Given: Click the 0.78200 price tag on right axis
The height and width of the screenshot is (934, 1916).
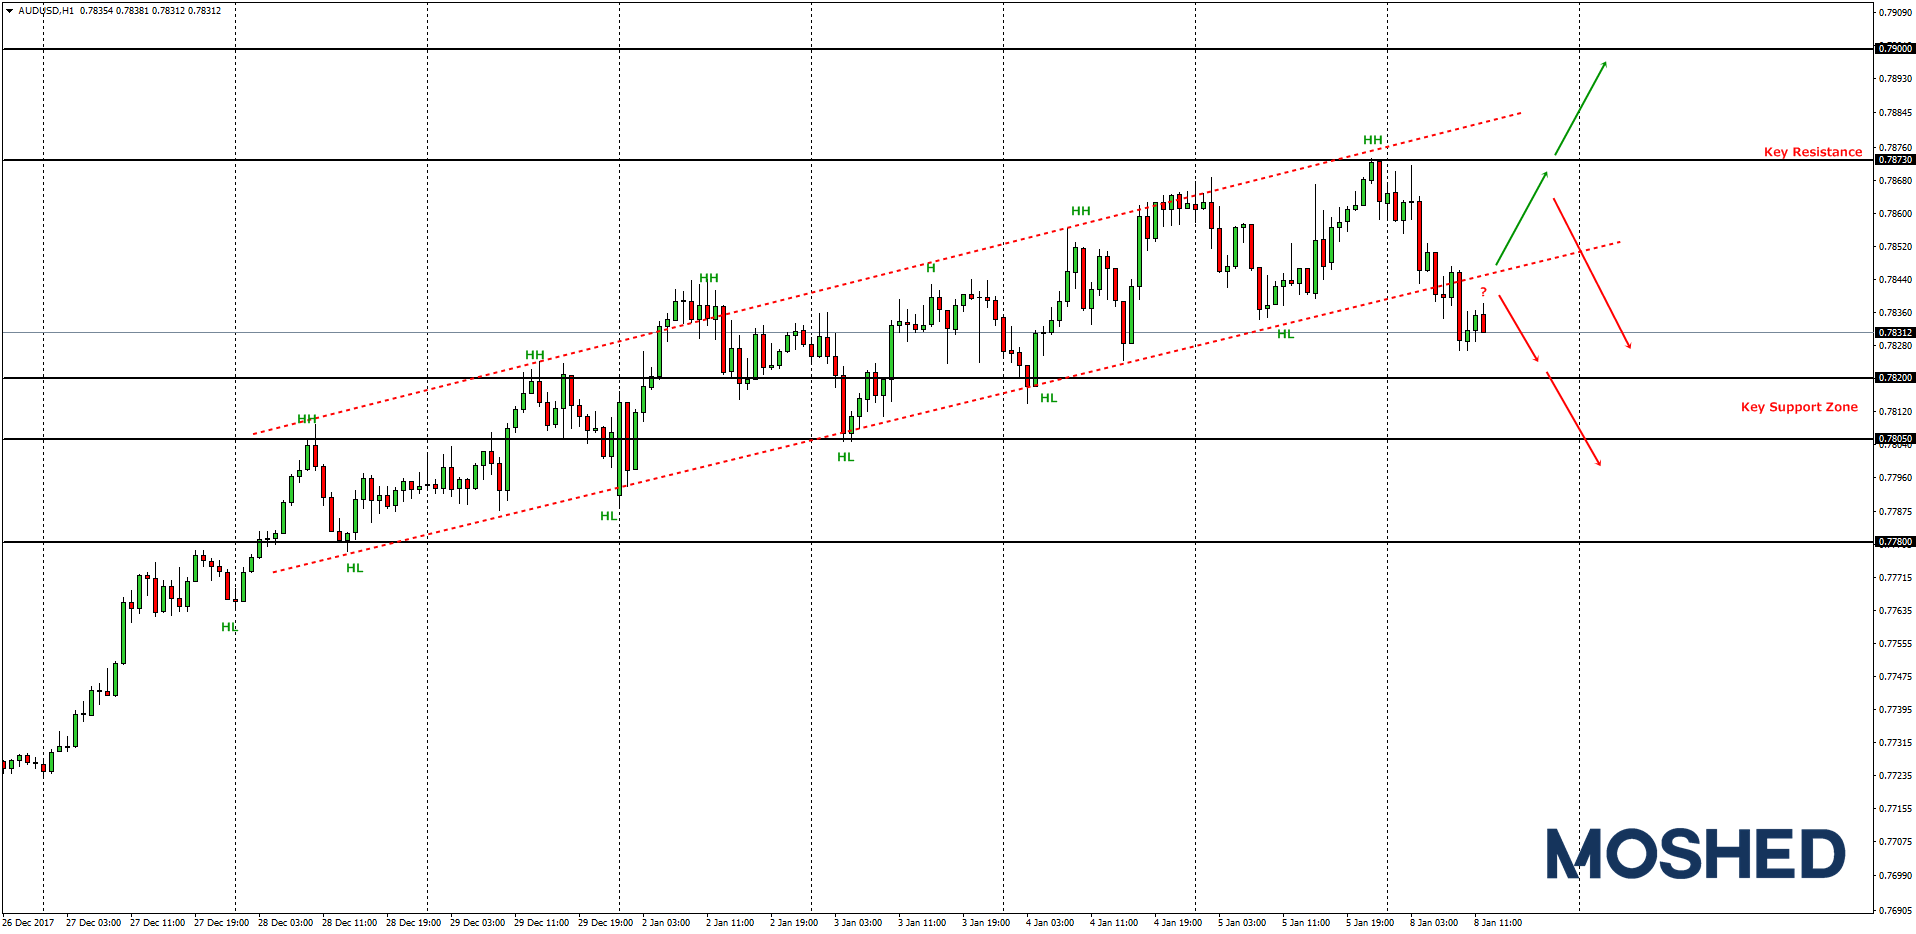Looking at the screenshot, I should tap(1893, 377).
